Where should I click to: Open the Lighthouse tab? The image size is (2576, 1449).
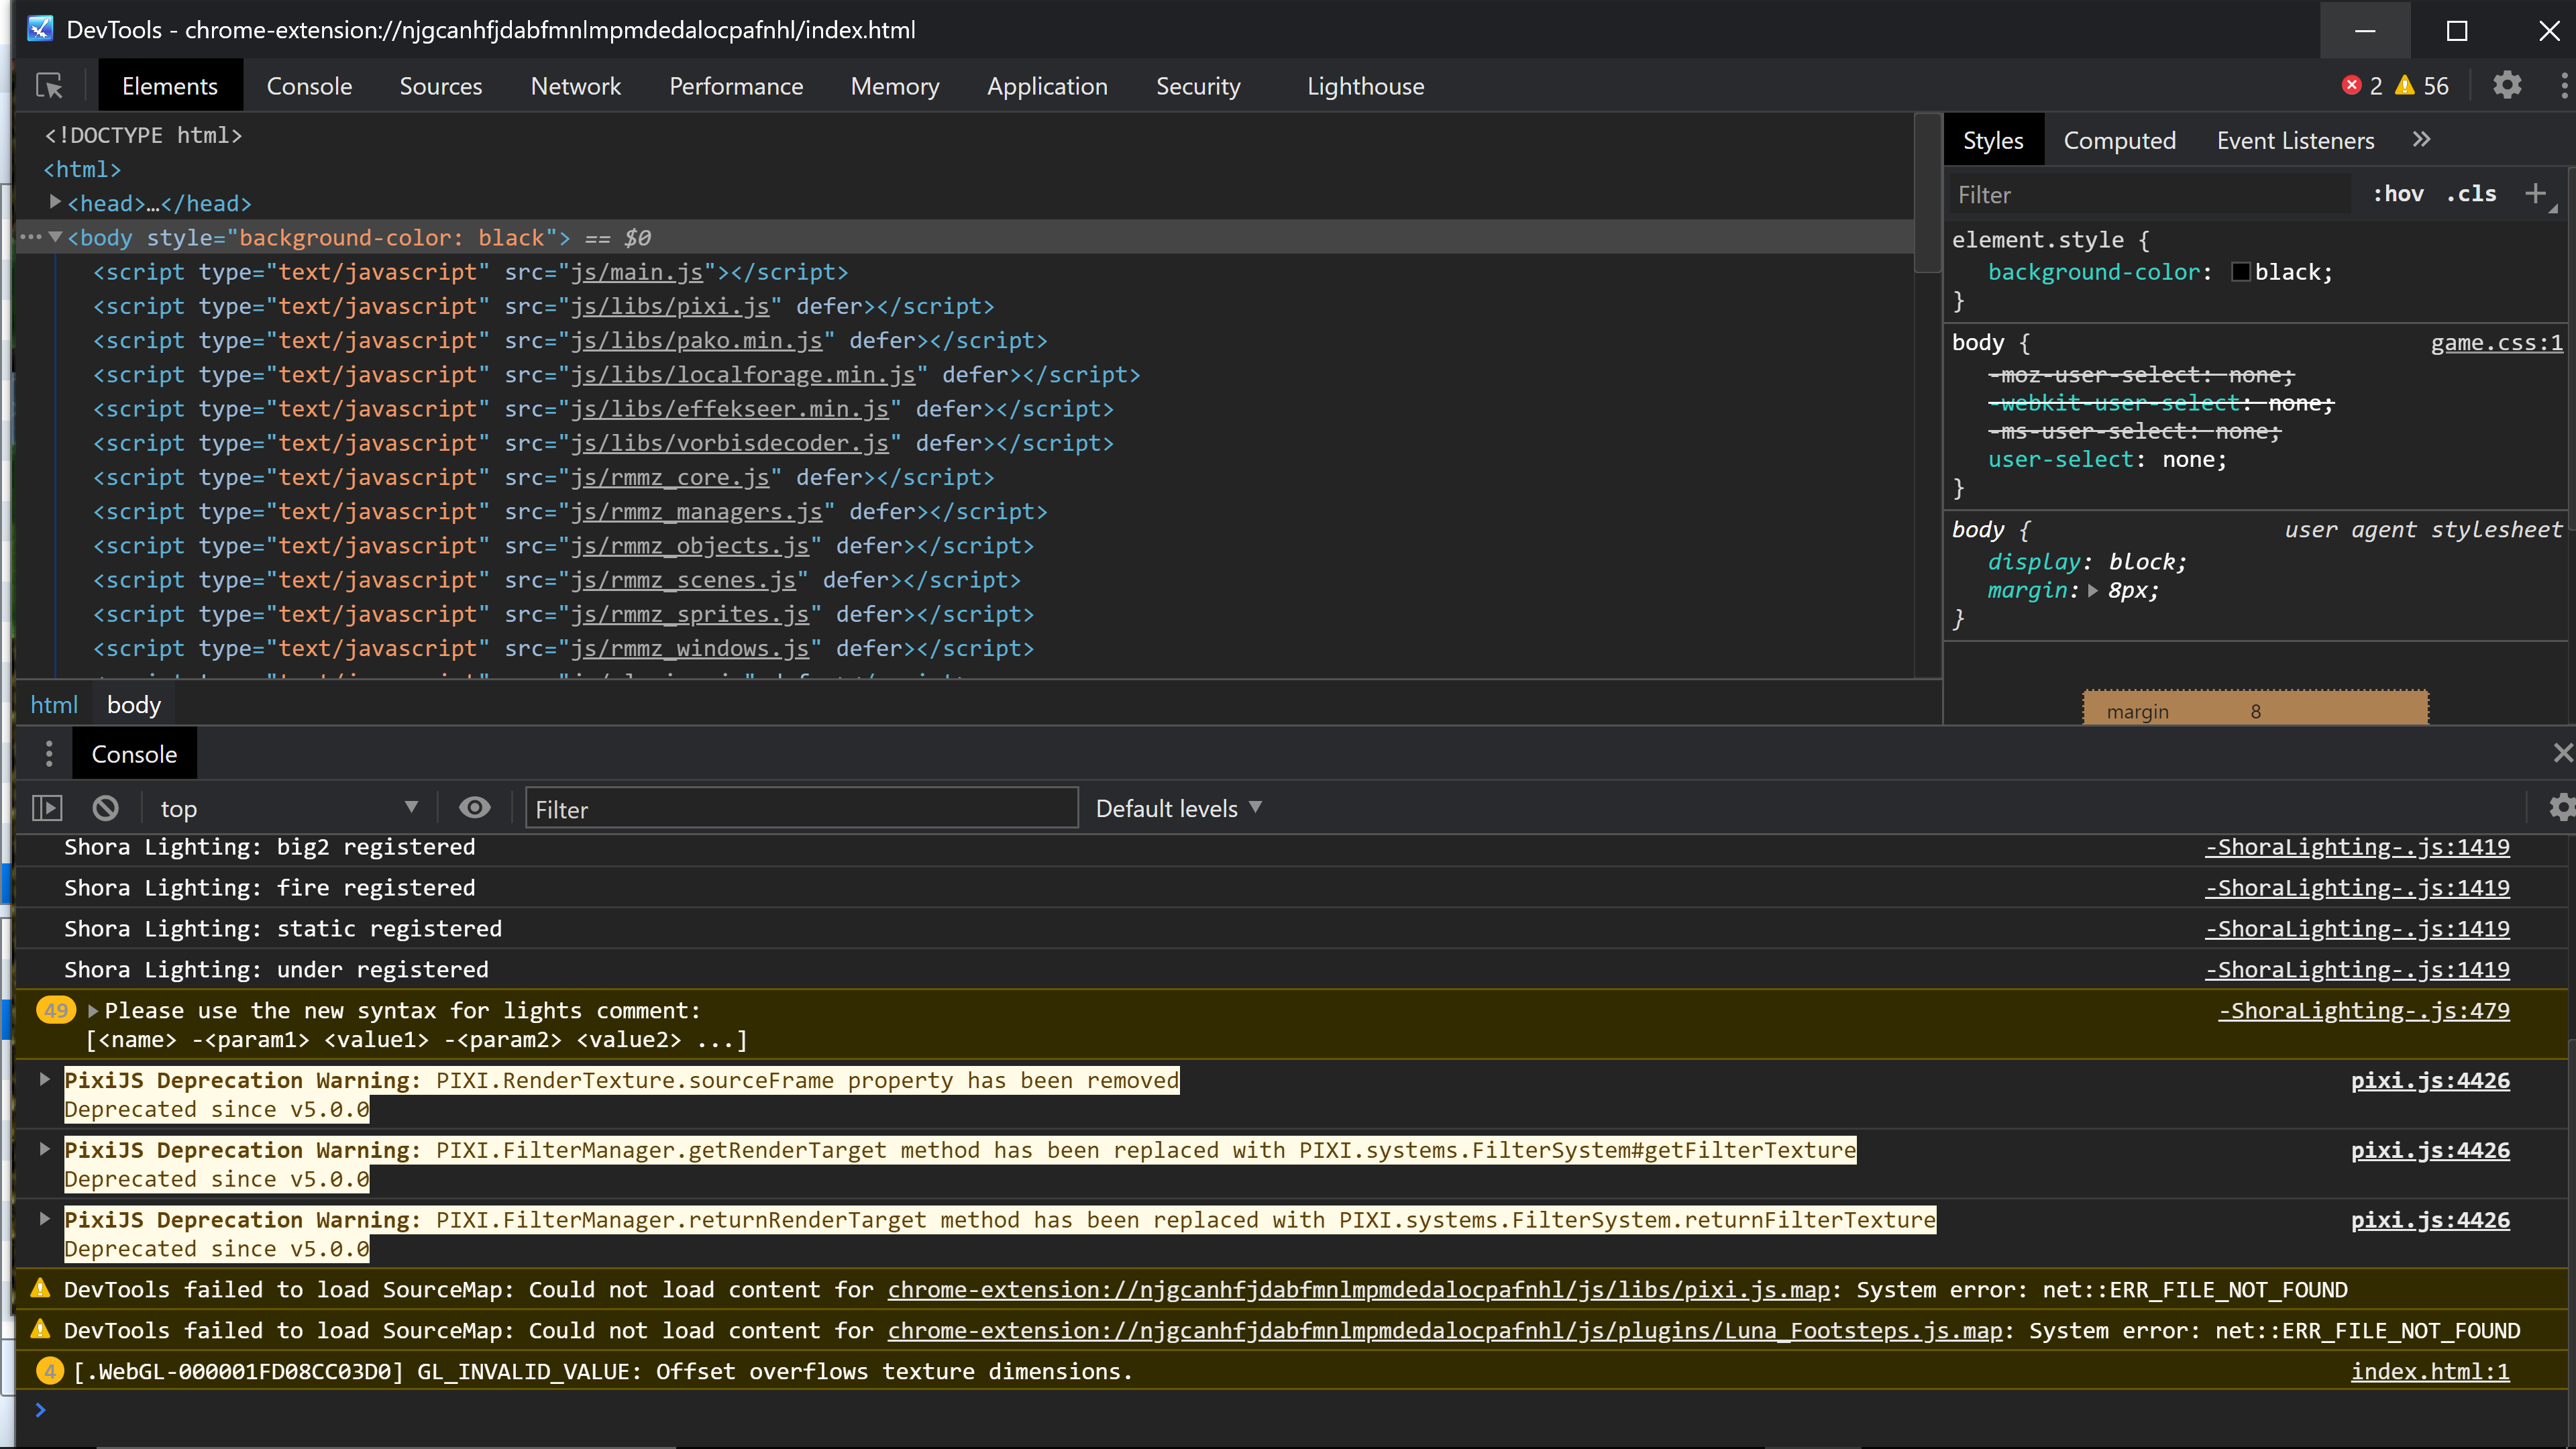(x=1365, y=86)
